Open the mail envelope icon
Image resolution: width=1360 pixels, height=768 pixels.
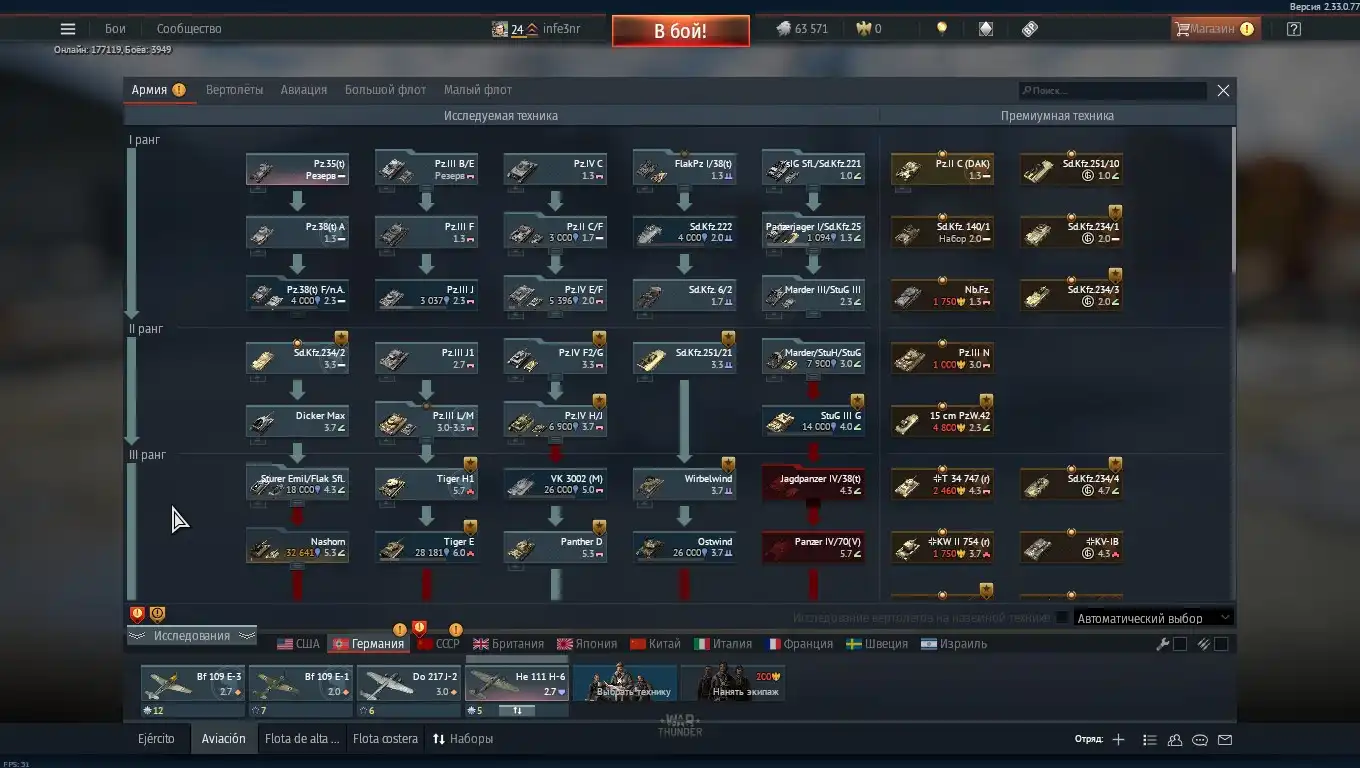pos(1225,740)
